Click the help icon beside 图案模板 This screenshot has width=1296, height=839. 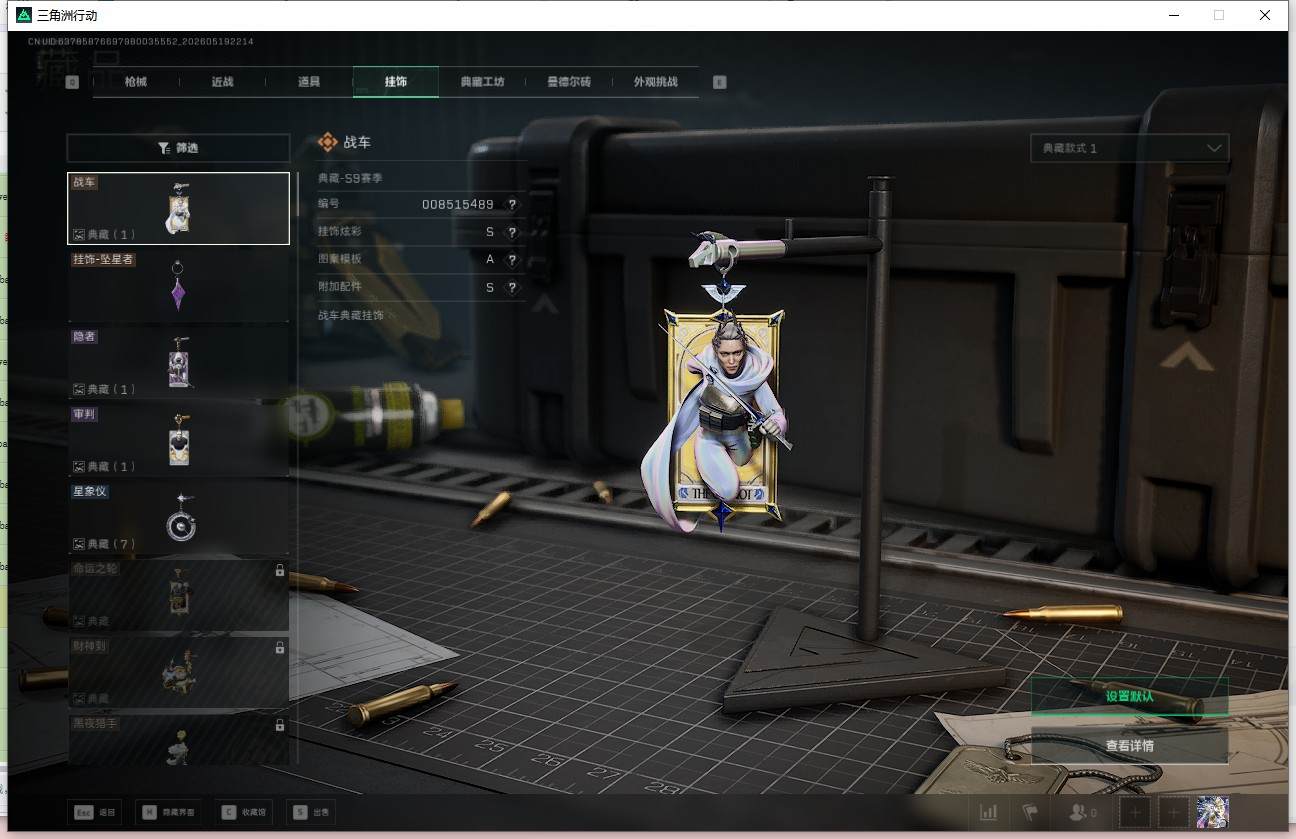[512, 260]
